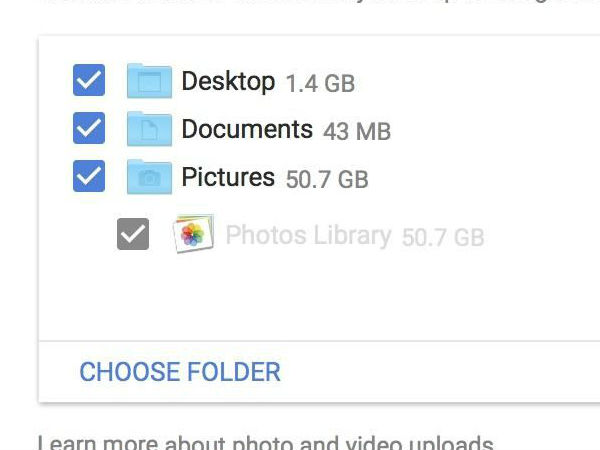This screenshot has height=450, width=600.
Task: Click the Desktop folder icon
Action: [x=149, y=81]
